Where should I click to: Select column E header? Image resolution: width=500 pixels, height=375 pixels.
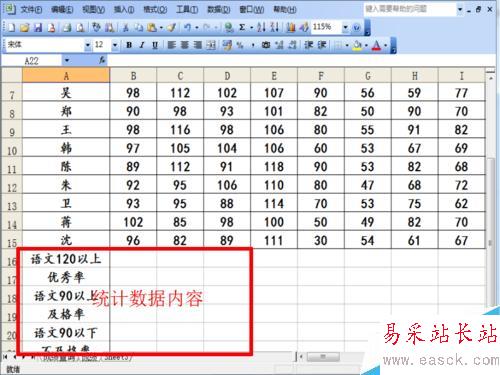pyautogui.click(x=274, y=76)
